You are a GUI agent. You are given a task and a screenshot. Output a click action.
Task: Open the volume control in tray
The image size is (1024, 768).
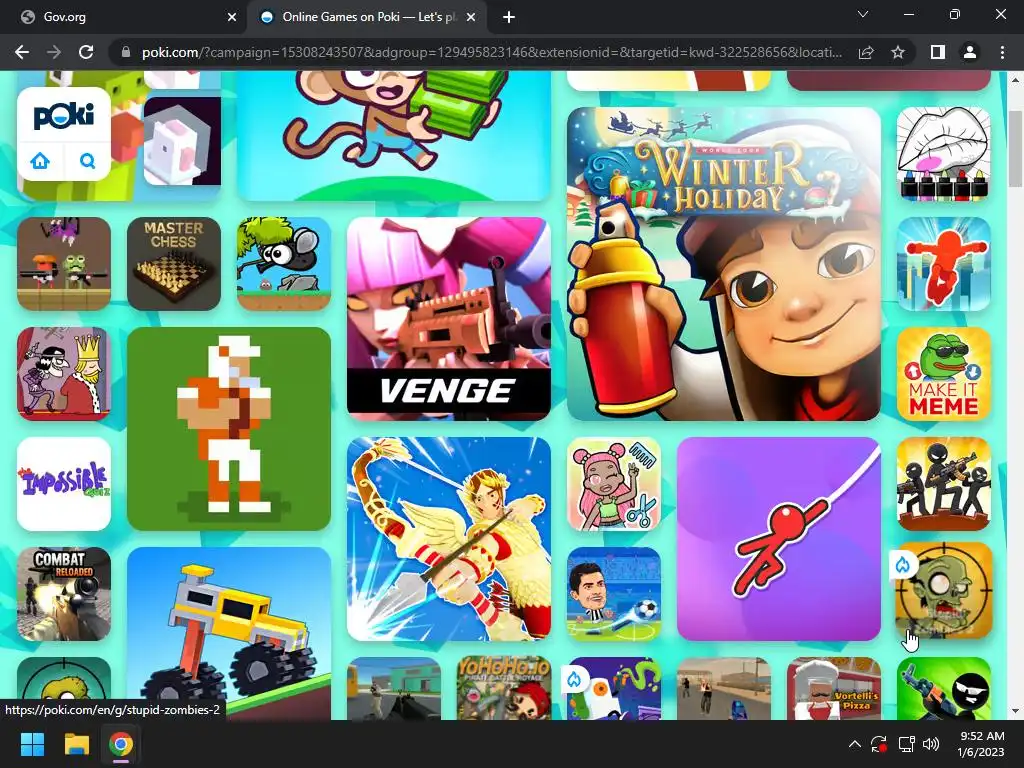coord(931,744)
